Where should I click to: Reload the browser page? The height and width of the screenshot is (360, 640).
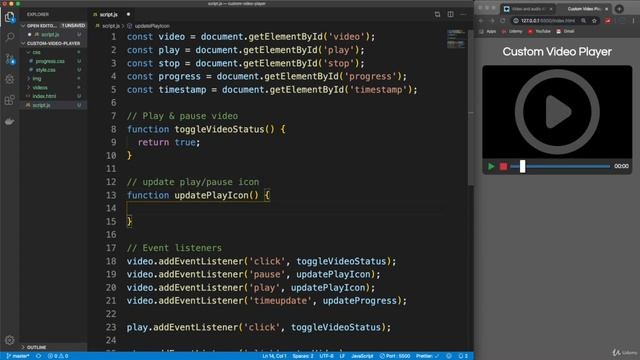coord(502,20)
